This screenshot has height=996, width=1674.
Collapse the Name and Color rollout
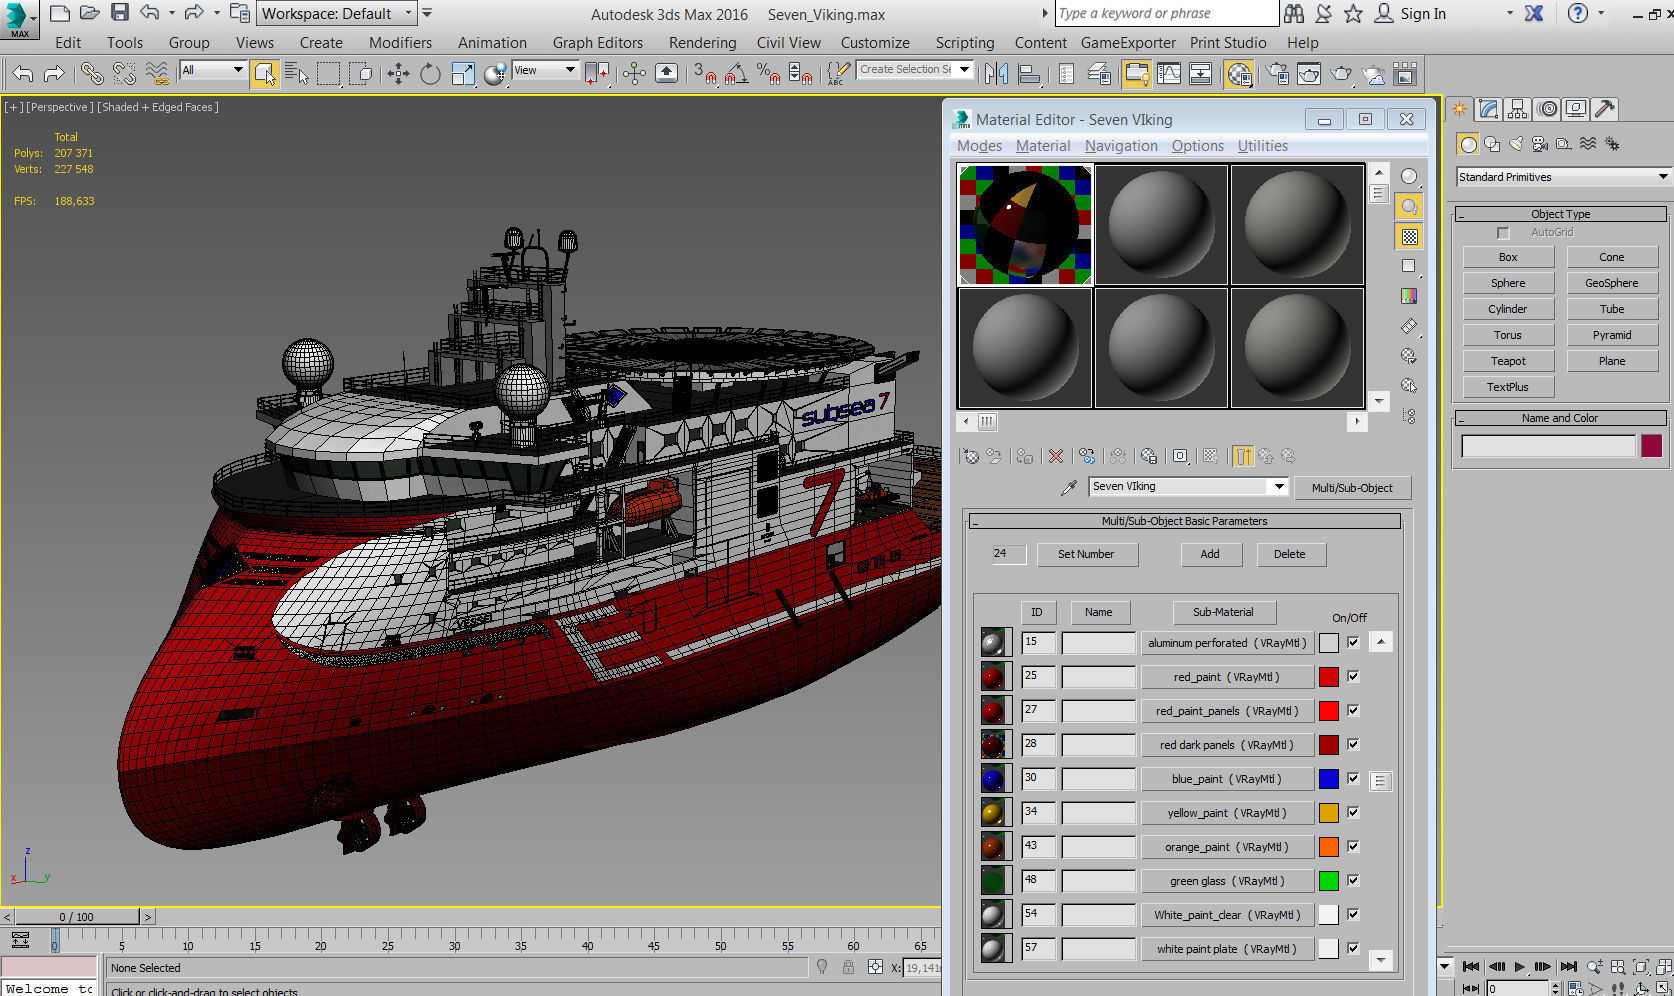(1560, 418)
